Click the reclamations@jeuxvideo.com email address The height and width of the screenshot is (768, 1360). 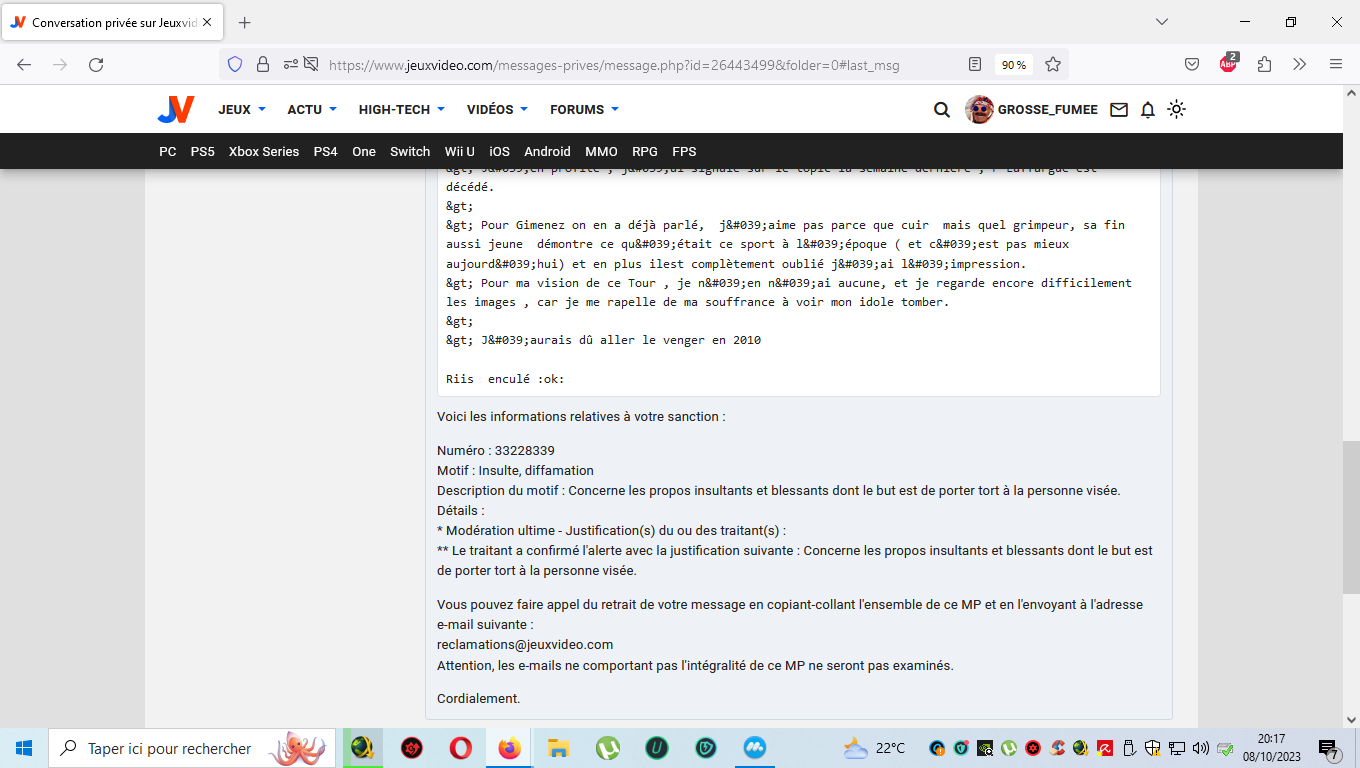525,645
